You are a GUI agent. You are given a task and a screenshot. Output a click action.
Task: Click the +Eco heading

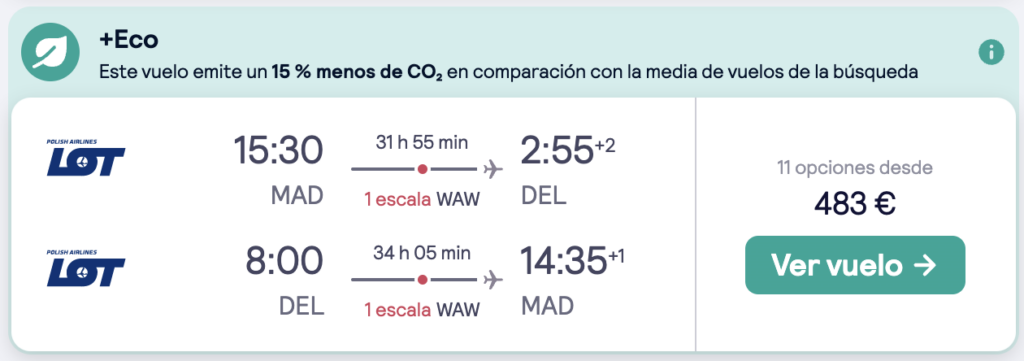(x=129, y=40)
